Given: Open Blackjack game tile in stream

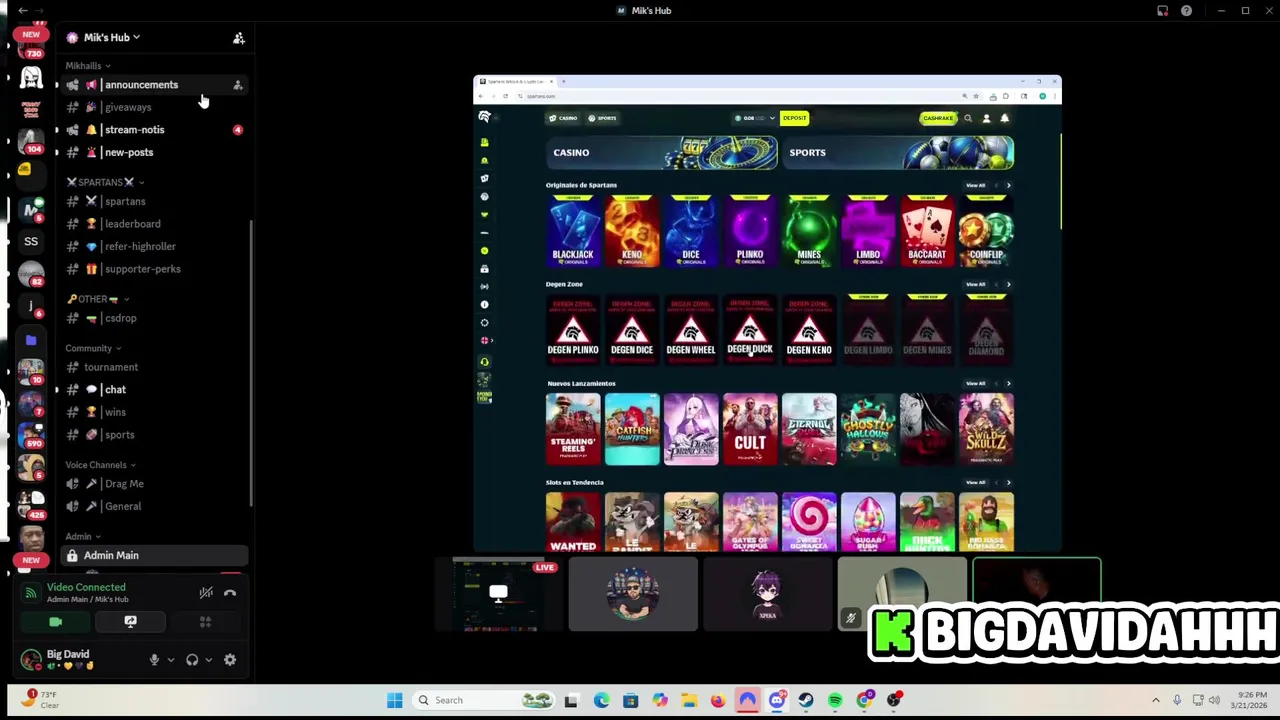Looking at the screenshot, I should (x=573, y=231).
